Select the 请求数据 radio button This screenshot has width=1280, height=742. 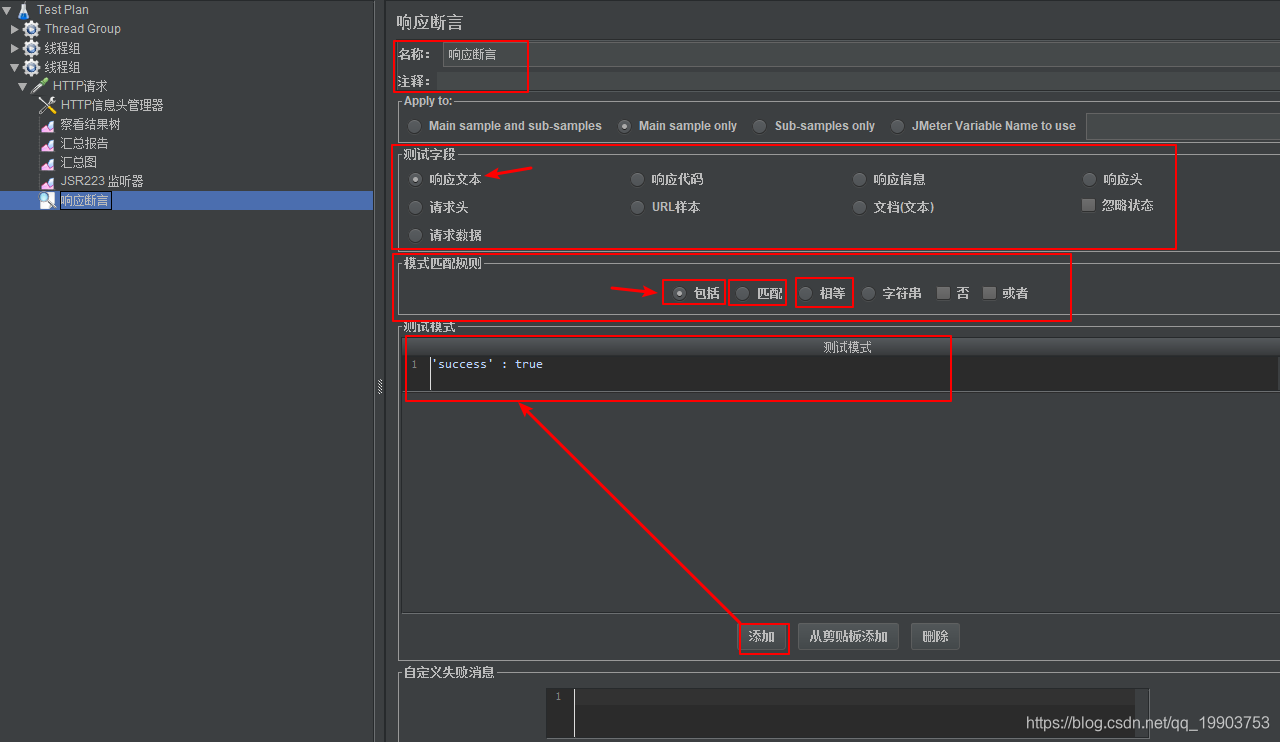tap(416, 235)
